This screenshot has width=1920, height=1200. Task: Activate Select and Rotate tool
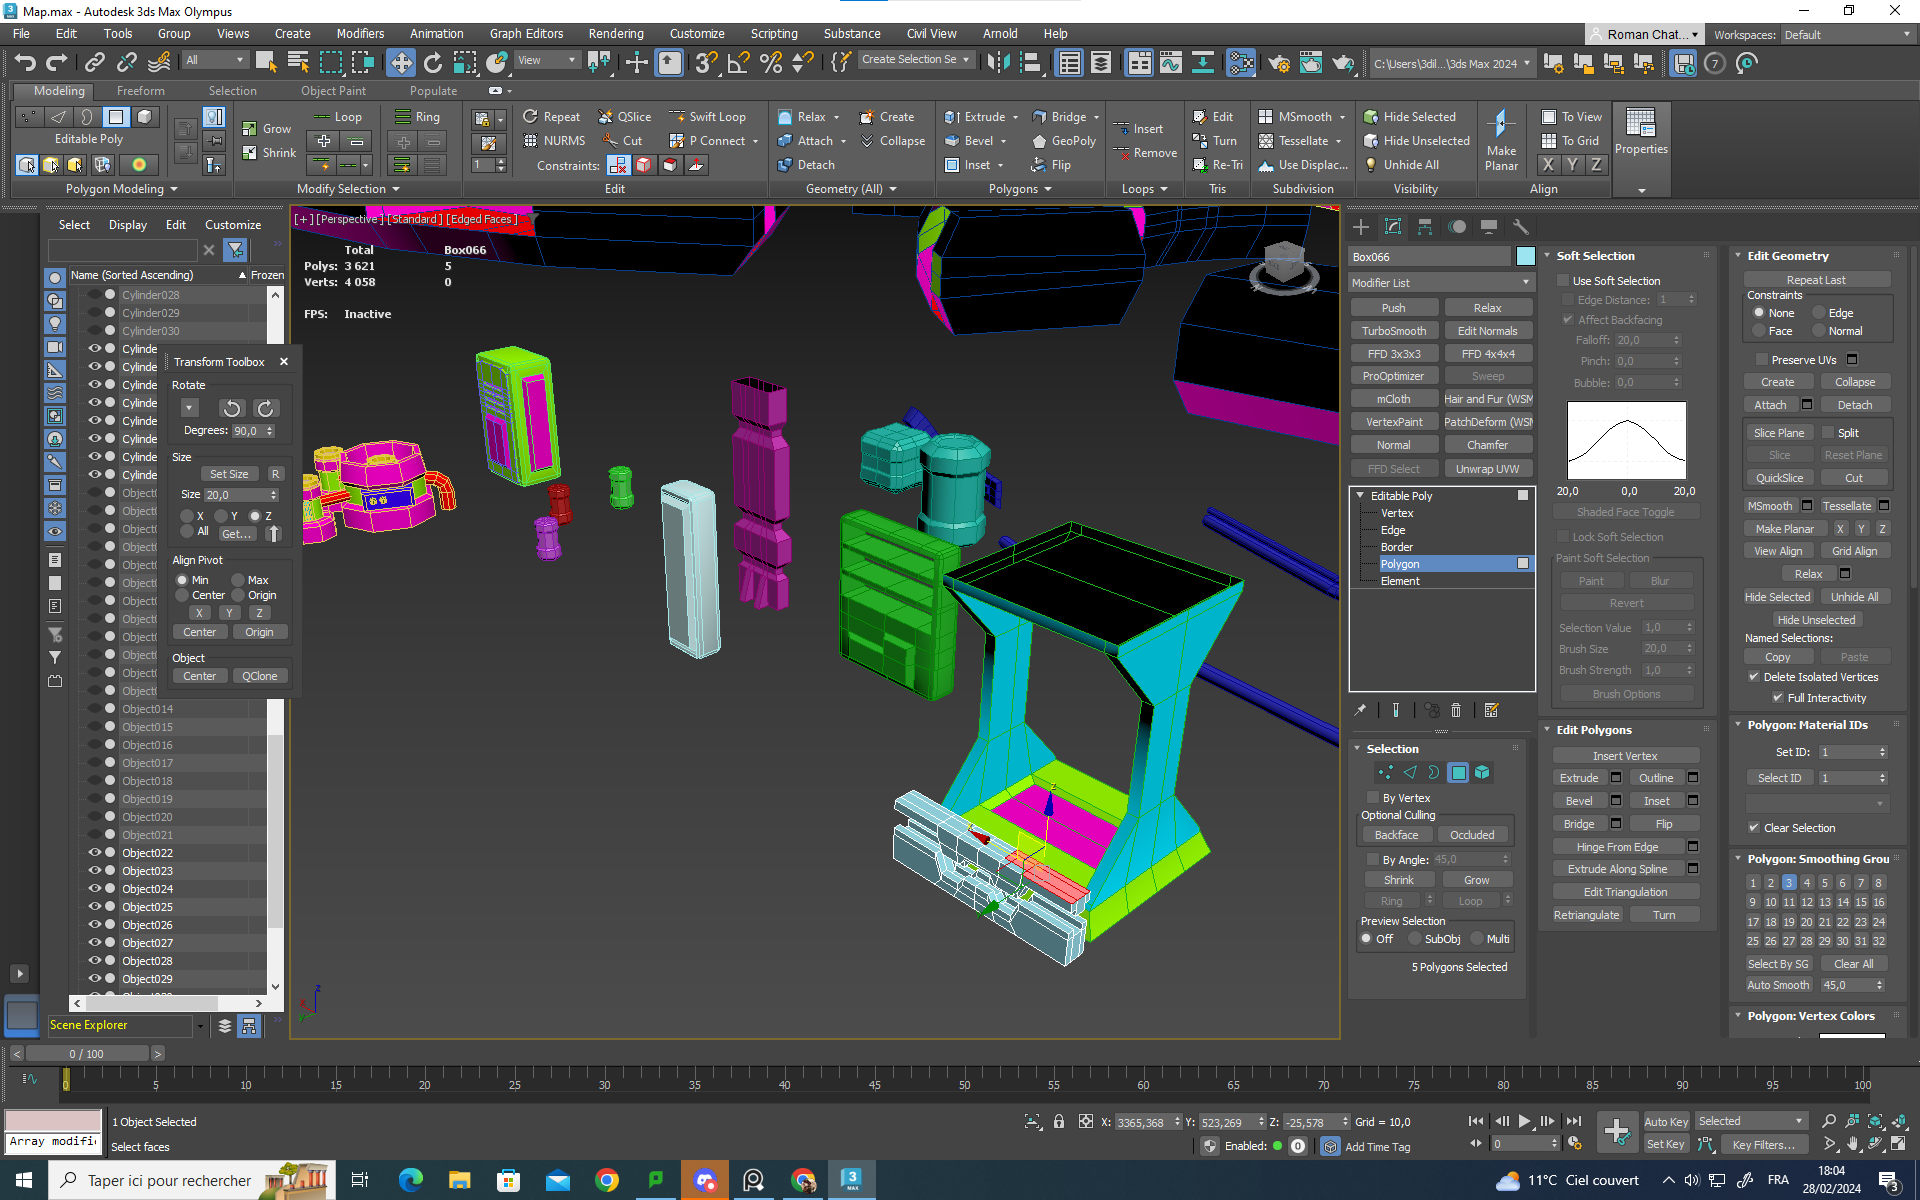coord(433,63)
